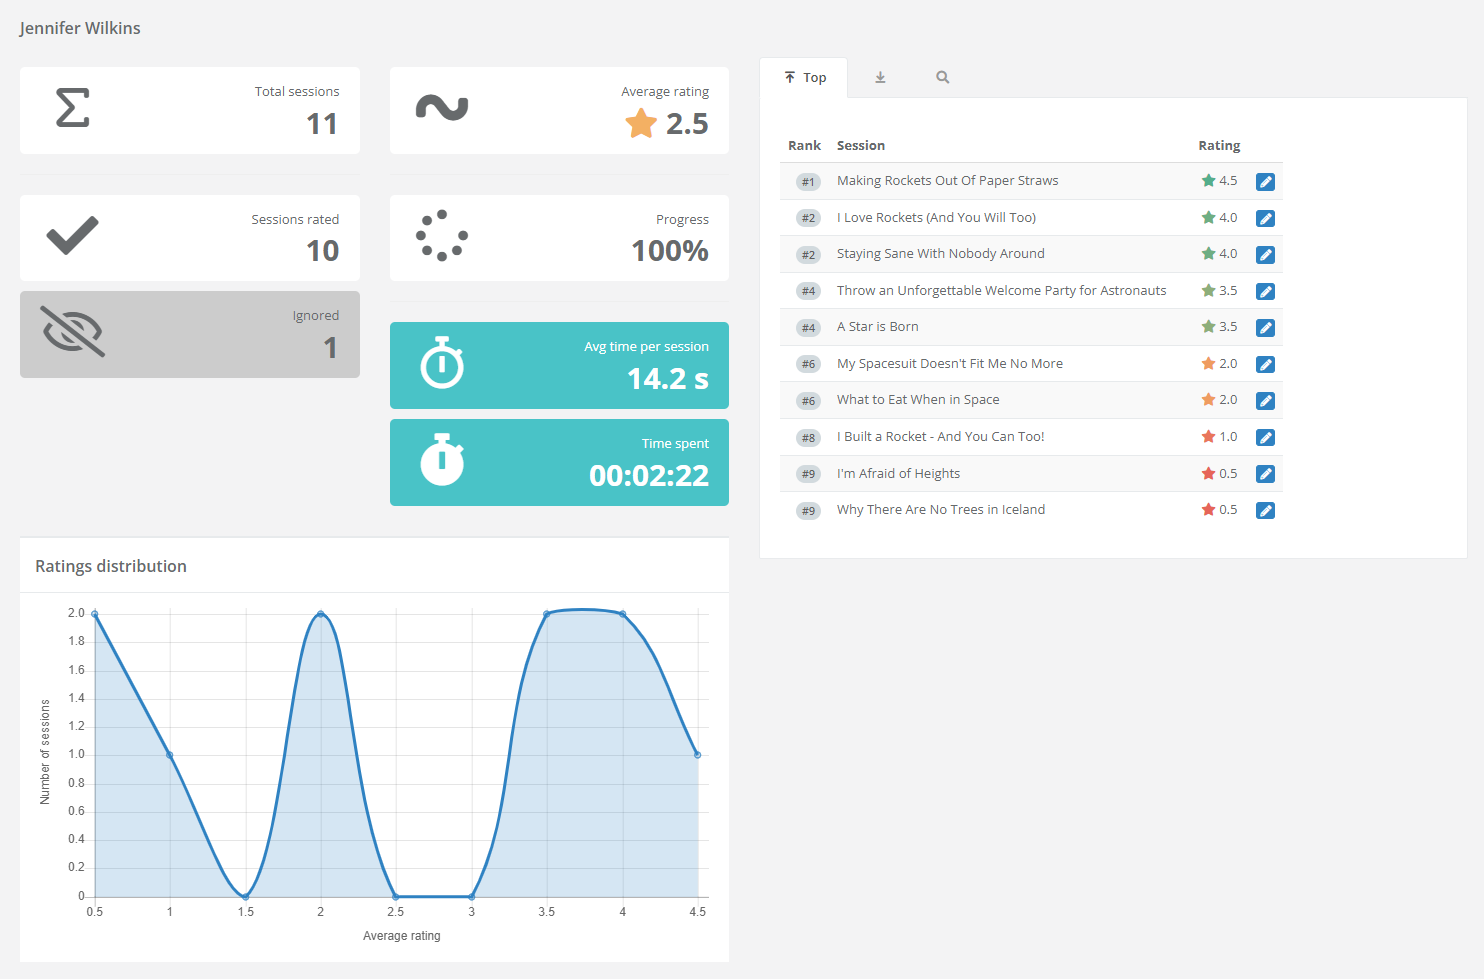This screenshot has width=1484, height=979.
Task: Click the Progress 100% card
Action: (559, 238)
